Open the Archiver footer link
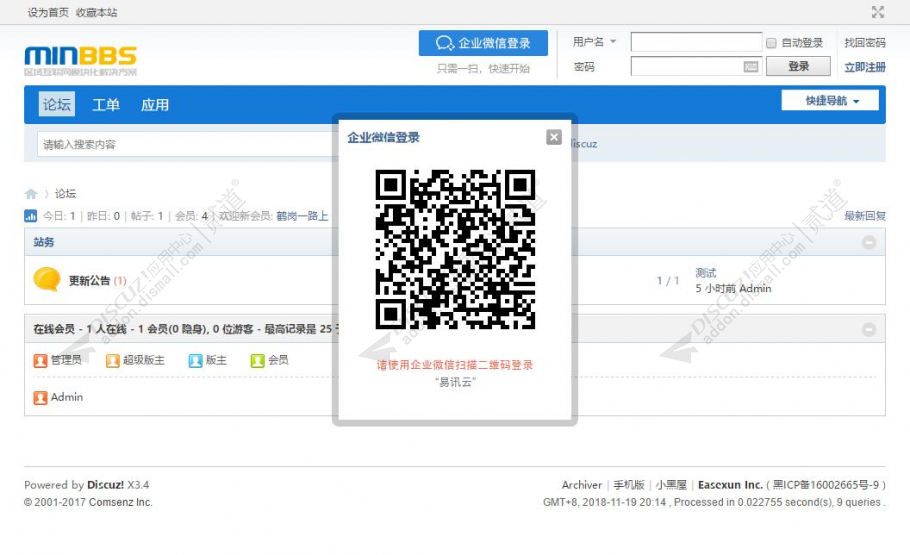 (582, 485)
